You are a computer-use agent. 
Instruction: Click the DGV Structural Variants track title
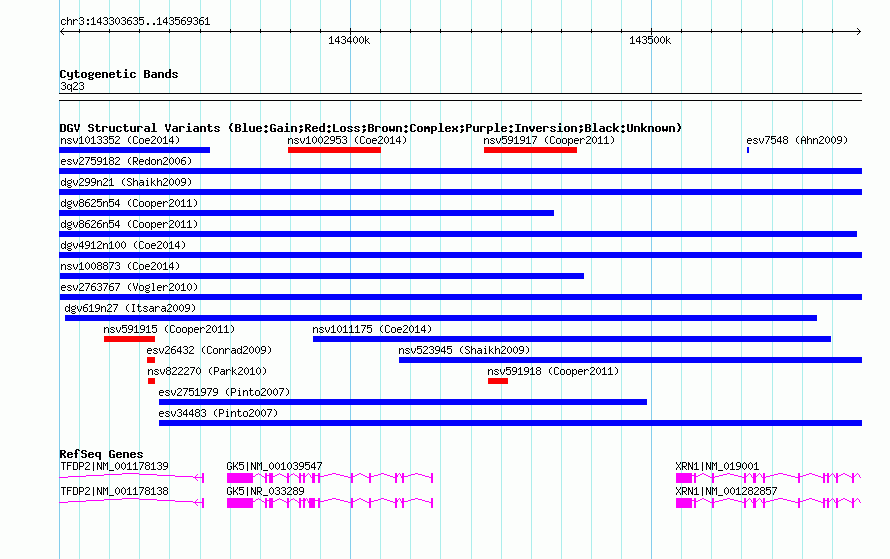(x=370, y=128)
